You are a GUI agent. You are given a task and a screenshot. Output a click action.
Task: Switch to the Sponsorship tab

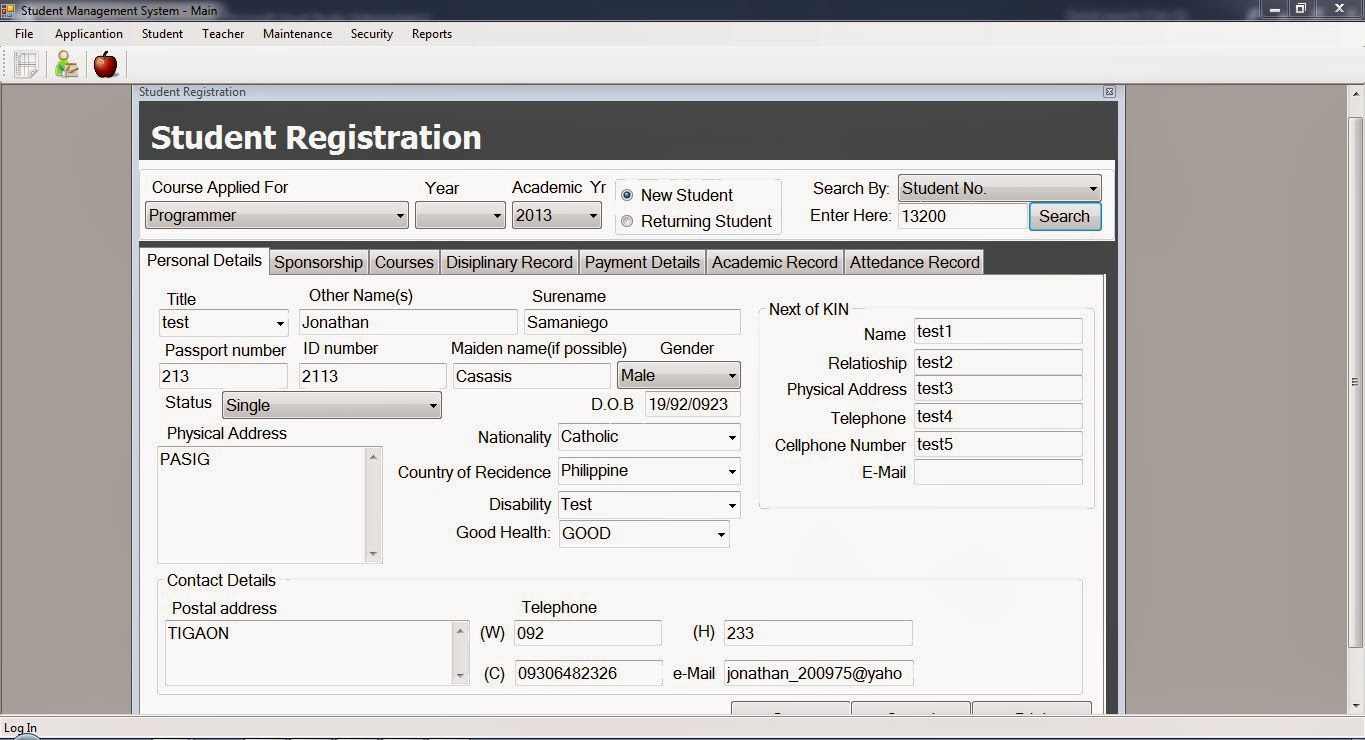(318, 261)
